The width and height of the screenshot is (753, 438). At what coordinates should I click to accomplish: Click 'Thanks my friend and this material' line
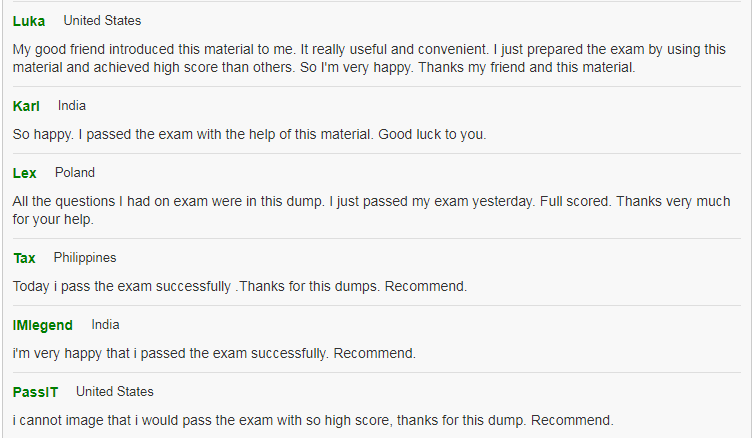(x=526, y=67)
